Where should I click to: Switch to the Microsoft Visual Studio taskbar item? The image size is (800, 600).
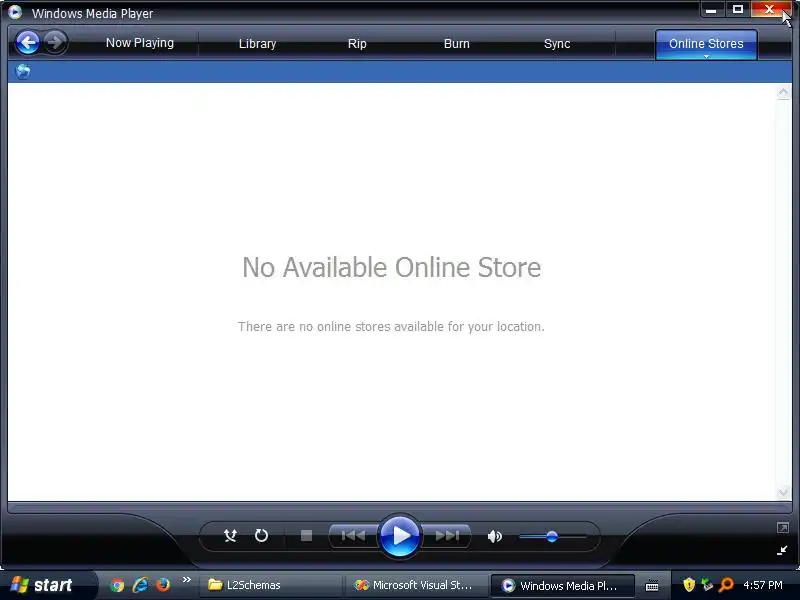pyautogui.click(x=415, y=585)
